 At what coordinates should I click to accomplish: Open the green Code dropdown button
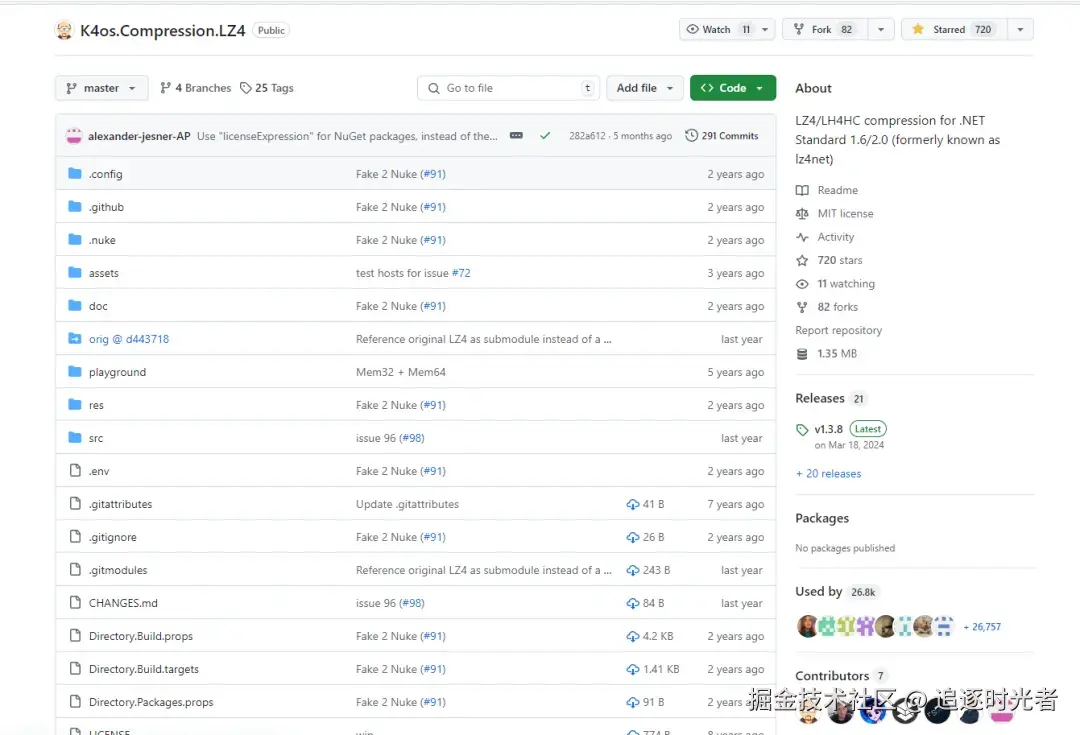tap(733, 88)
